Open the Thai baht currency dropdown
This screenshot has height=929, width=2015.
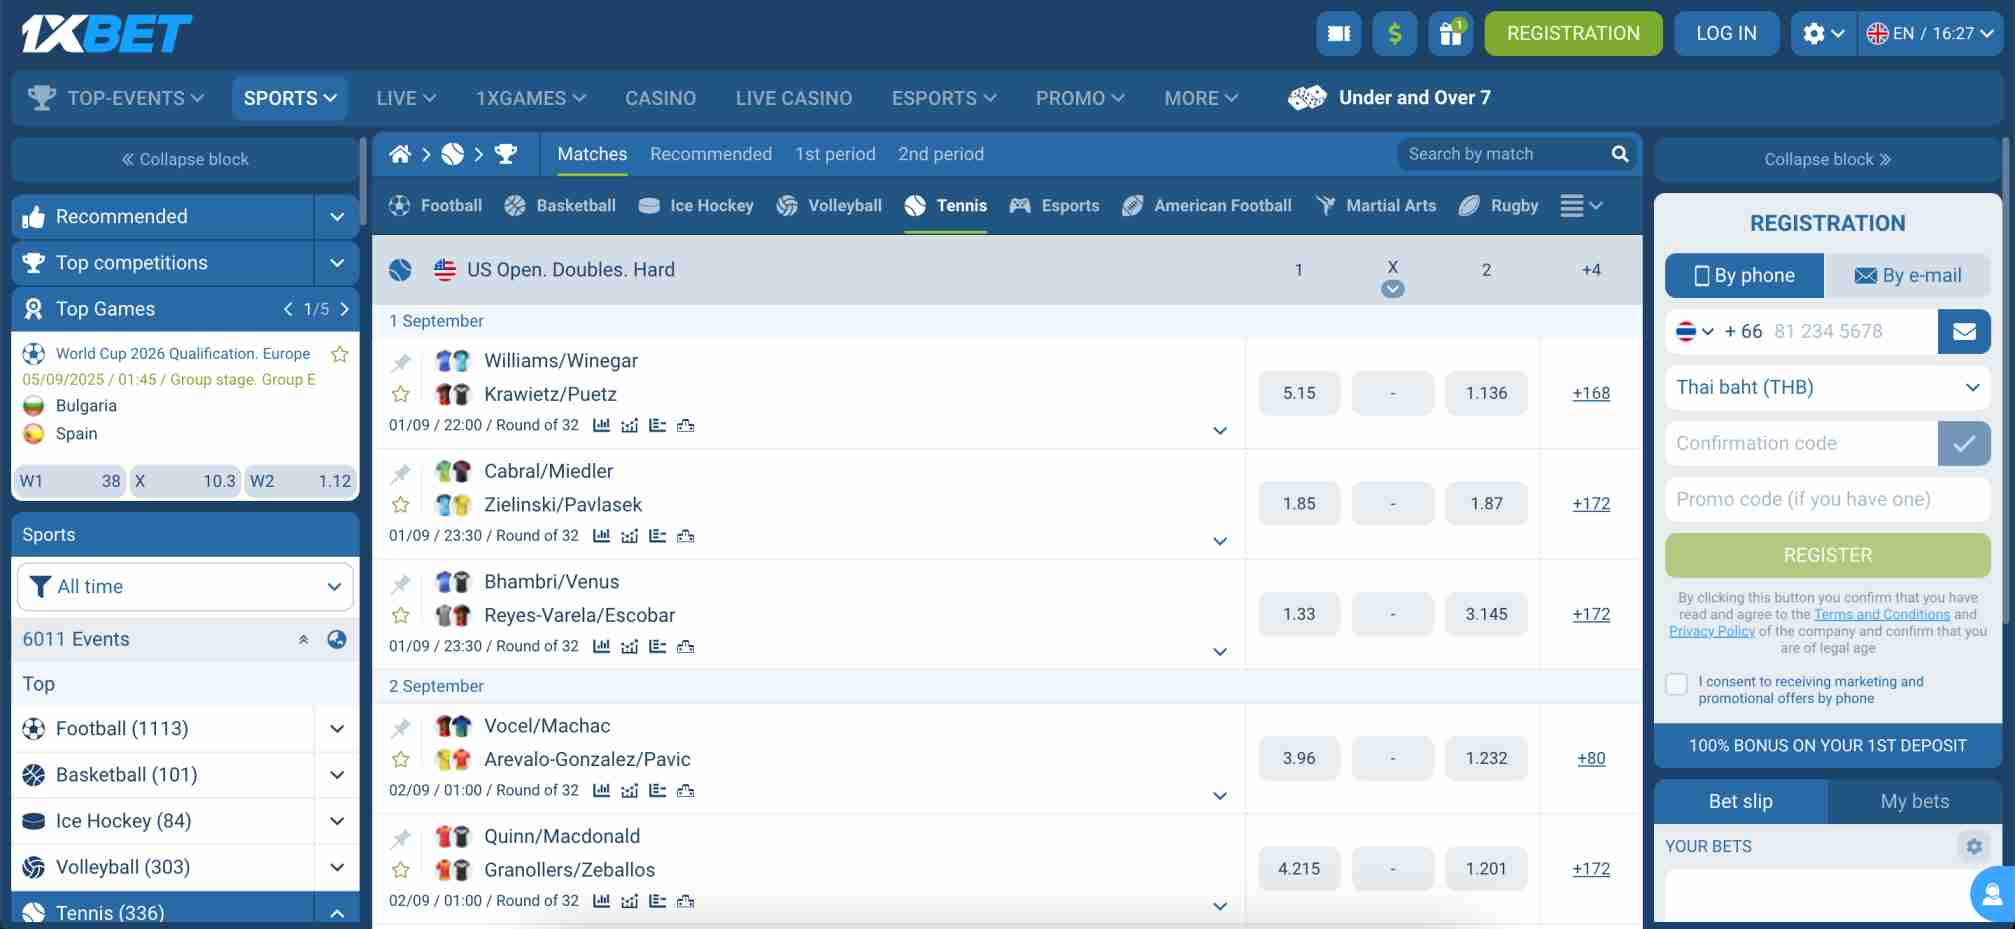click(x=1827, y=388)
